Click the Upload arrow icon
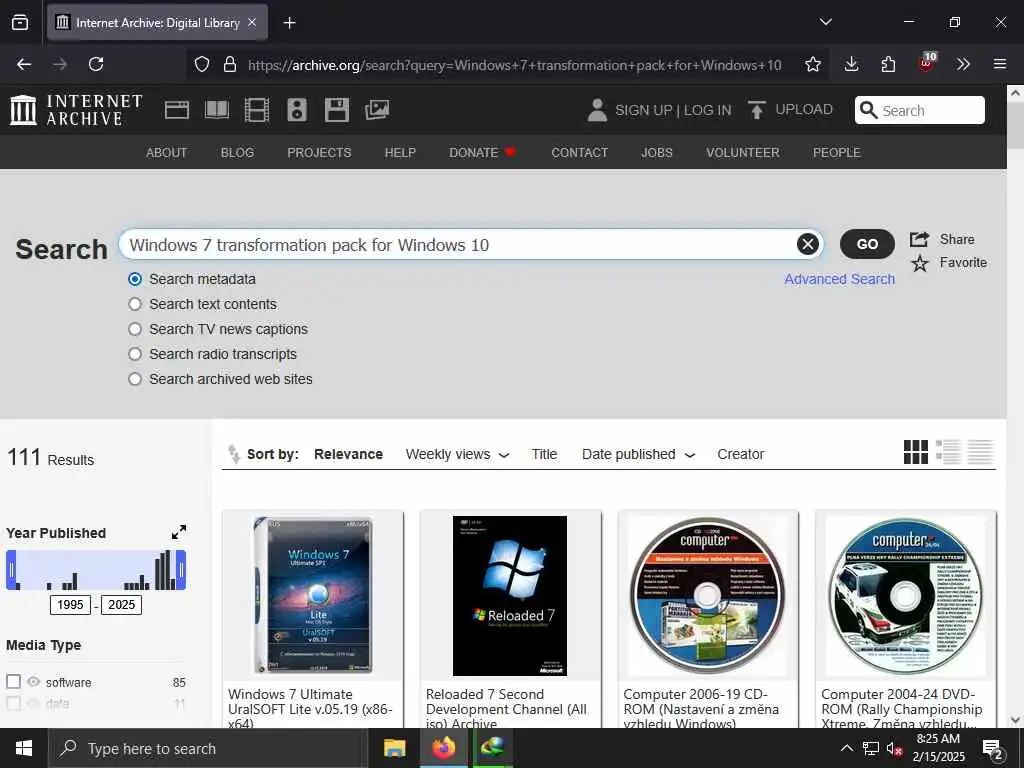Image resolution: width=1024 pixels, height=768 pixels. tap(756, 110)
